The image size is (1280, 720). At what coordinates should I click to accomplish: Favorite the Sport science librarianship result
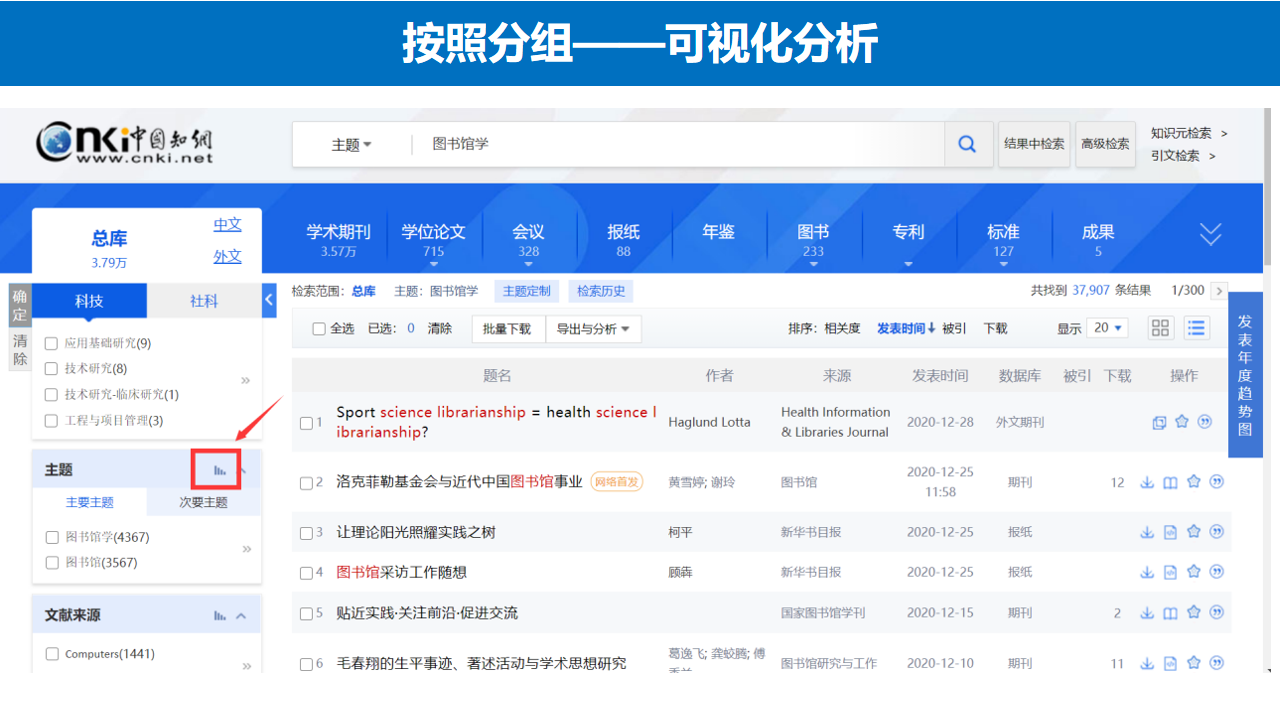pyautogui.click(x=1182, y=422)
